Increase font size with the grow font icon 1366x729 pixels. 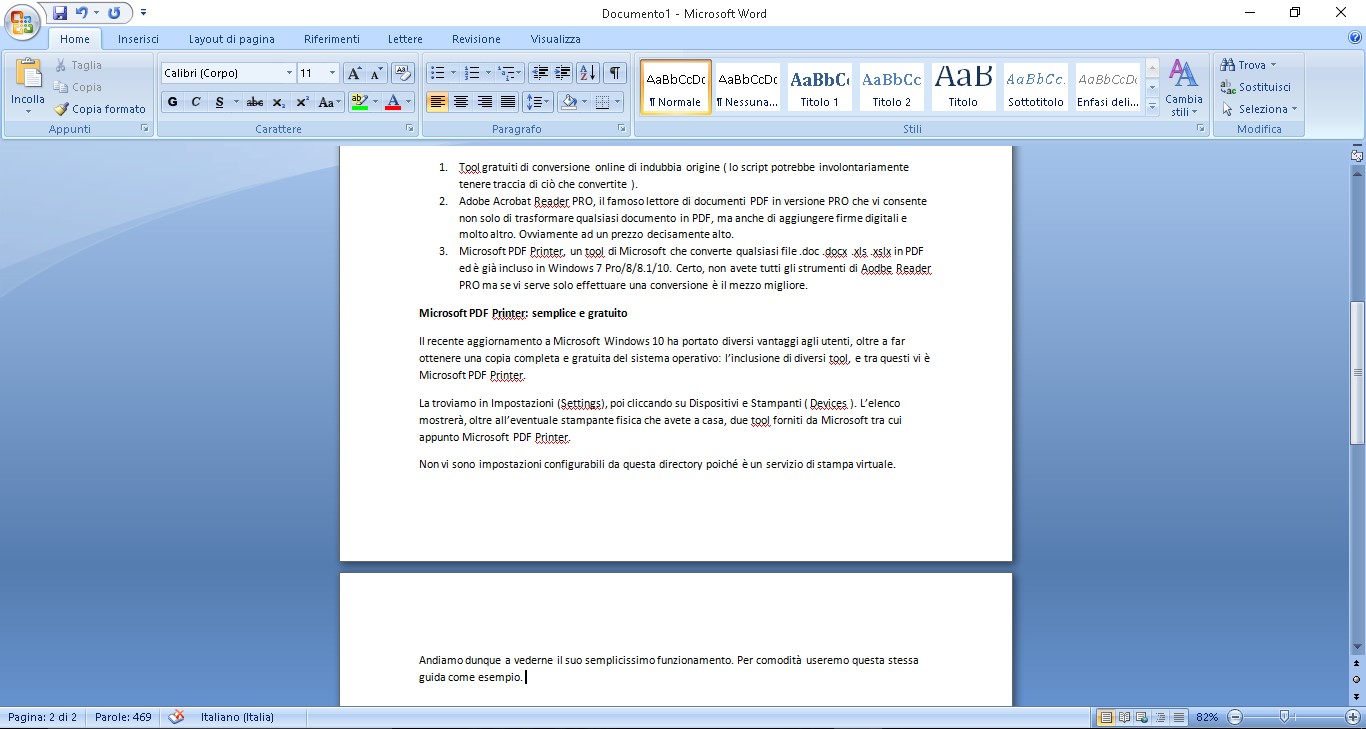click(x=354, y=73)
